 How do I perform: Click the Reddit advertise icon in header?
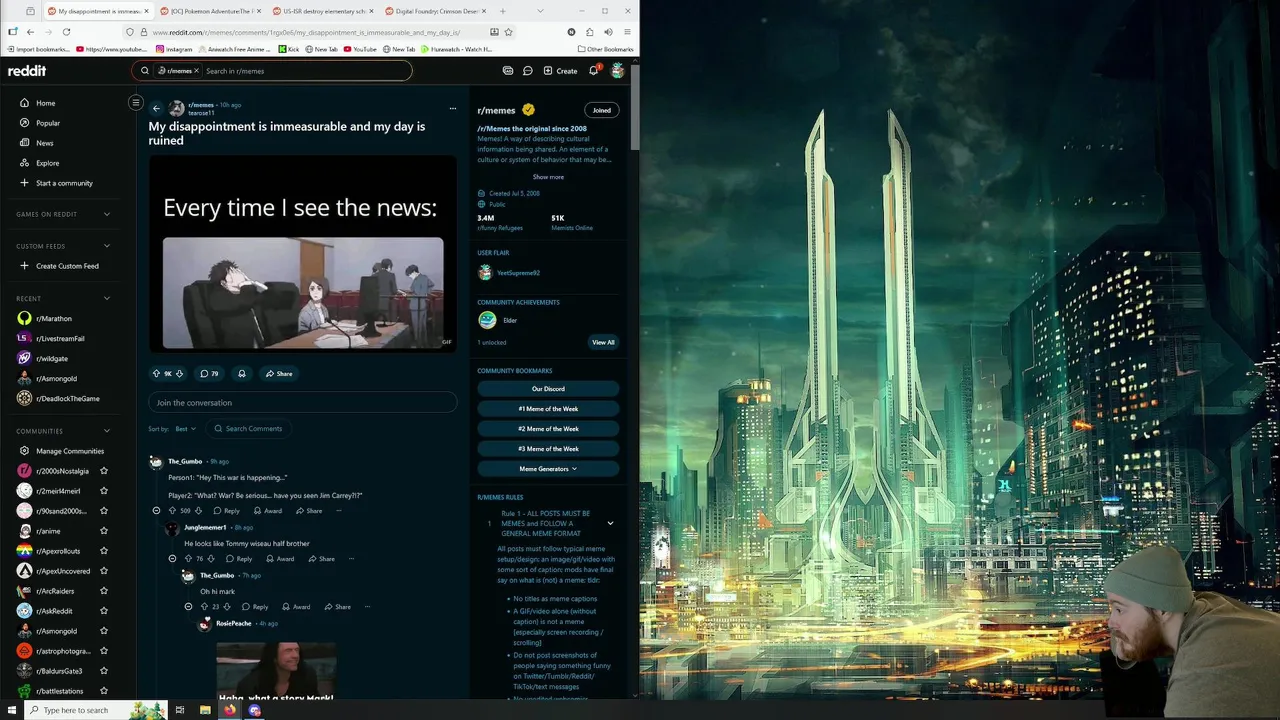pos(508,71)
